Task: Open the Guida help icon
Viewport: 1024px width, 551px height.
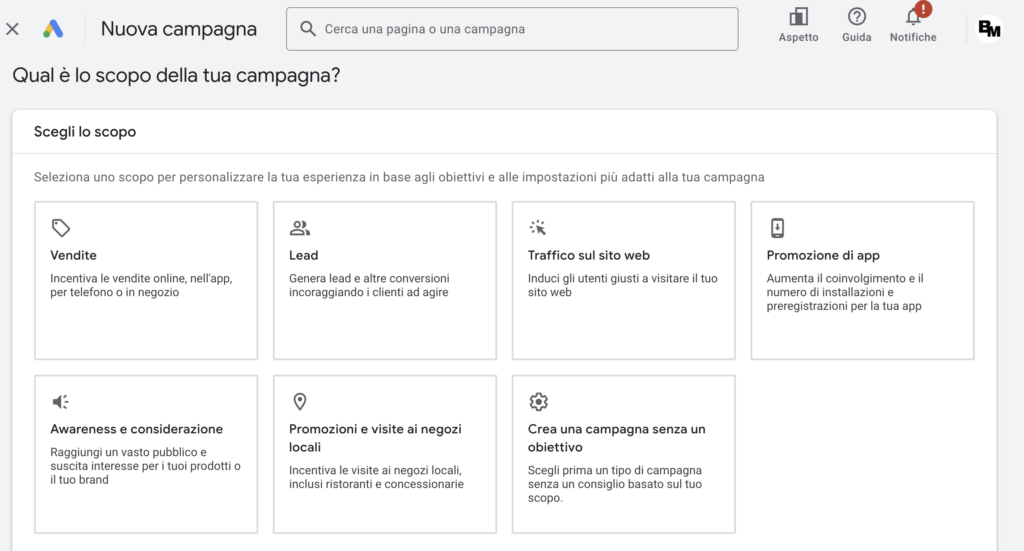Action: click(856, 17)
